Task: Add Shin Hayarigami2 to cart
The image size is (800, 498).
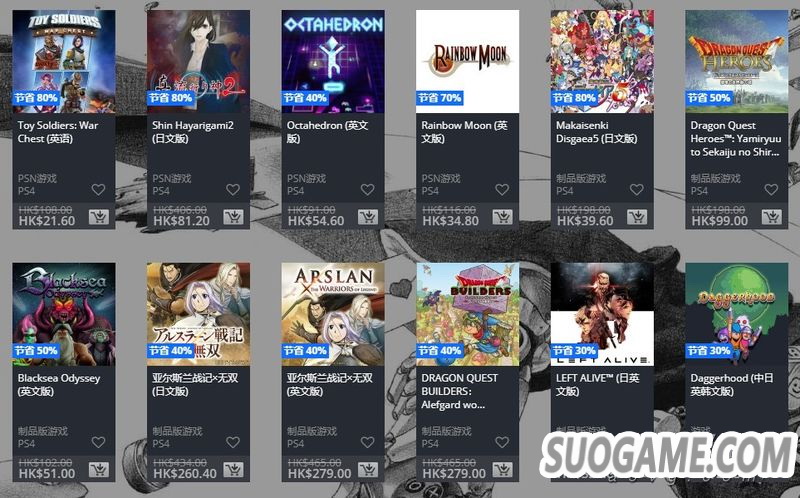Action: pyautogui.click(x=233, y=217)
